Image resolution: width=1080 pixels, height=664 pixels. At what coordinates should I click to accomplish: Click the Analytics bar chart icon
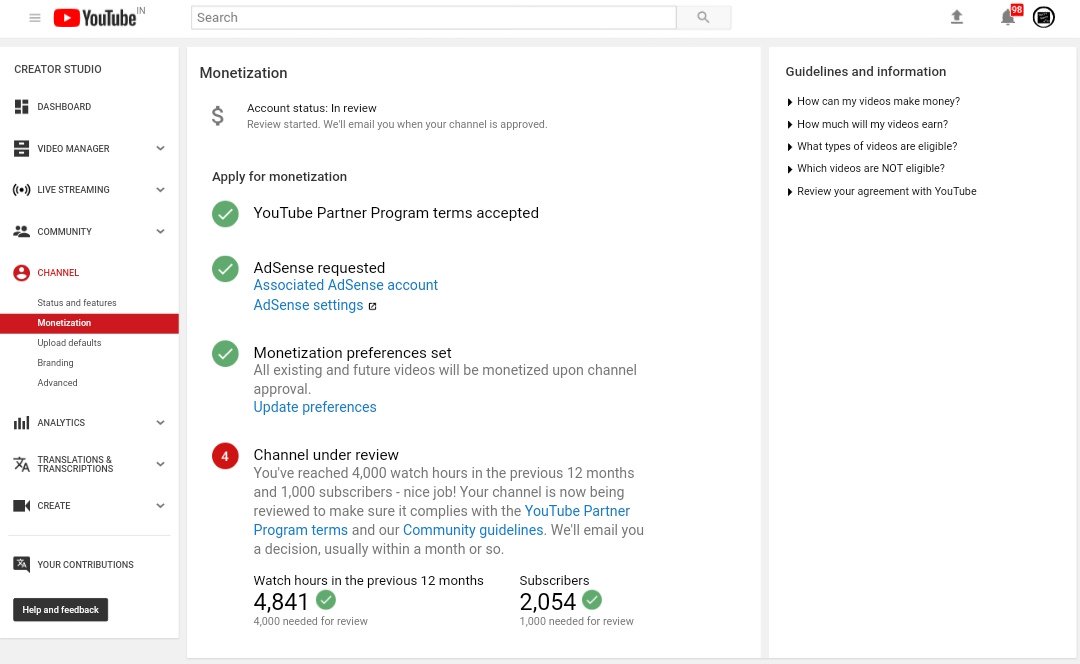[x=21, y=423]
